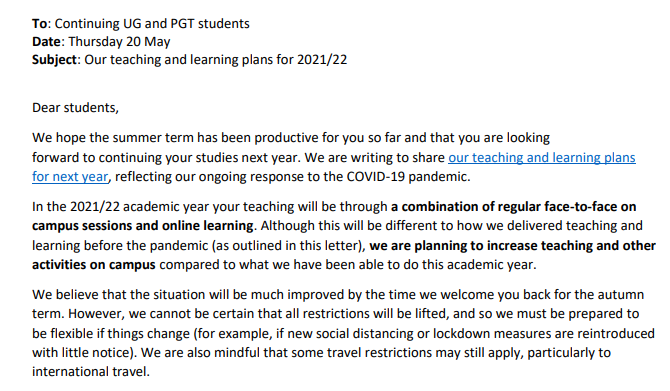The width and height of the screenshot is (670, 391).
Task: Click the '2021/22' in the subject line
Action: pos(322,59)
